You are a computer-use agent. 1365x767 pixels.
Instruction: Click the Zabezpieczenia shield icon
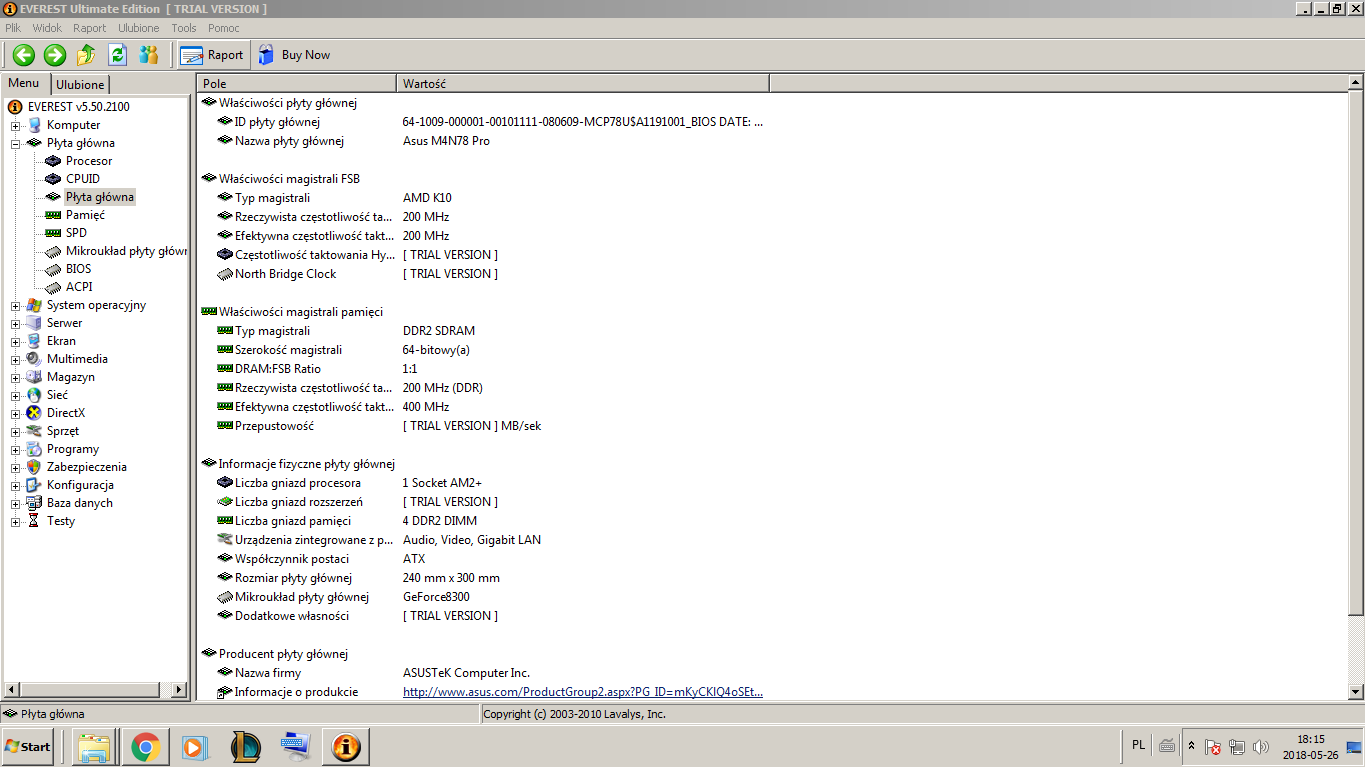(34, 467)
